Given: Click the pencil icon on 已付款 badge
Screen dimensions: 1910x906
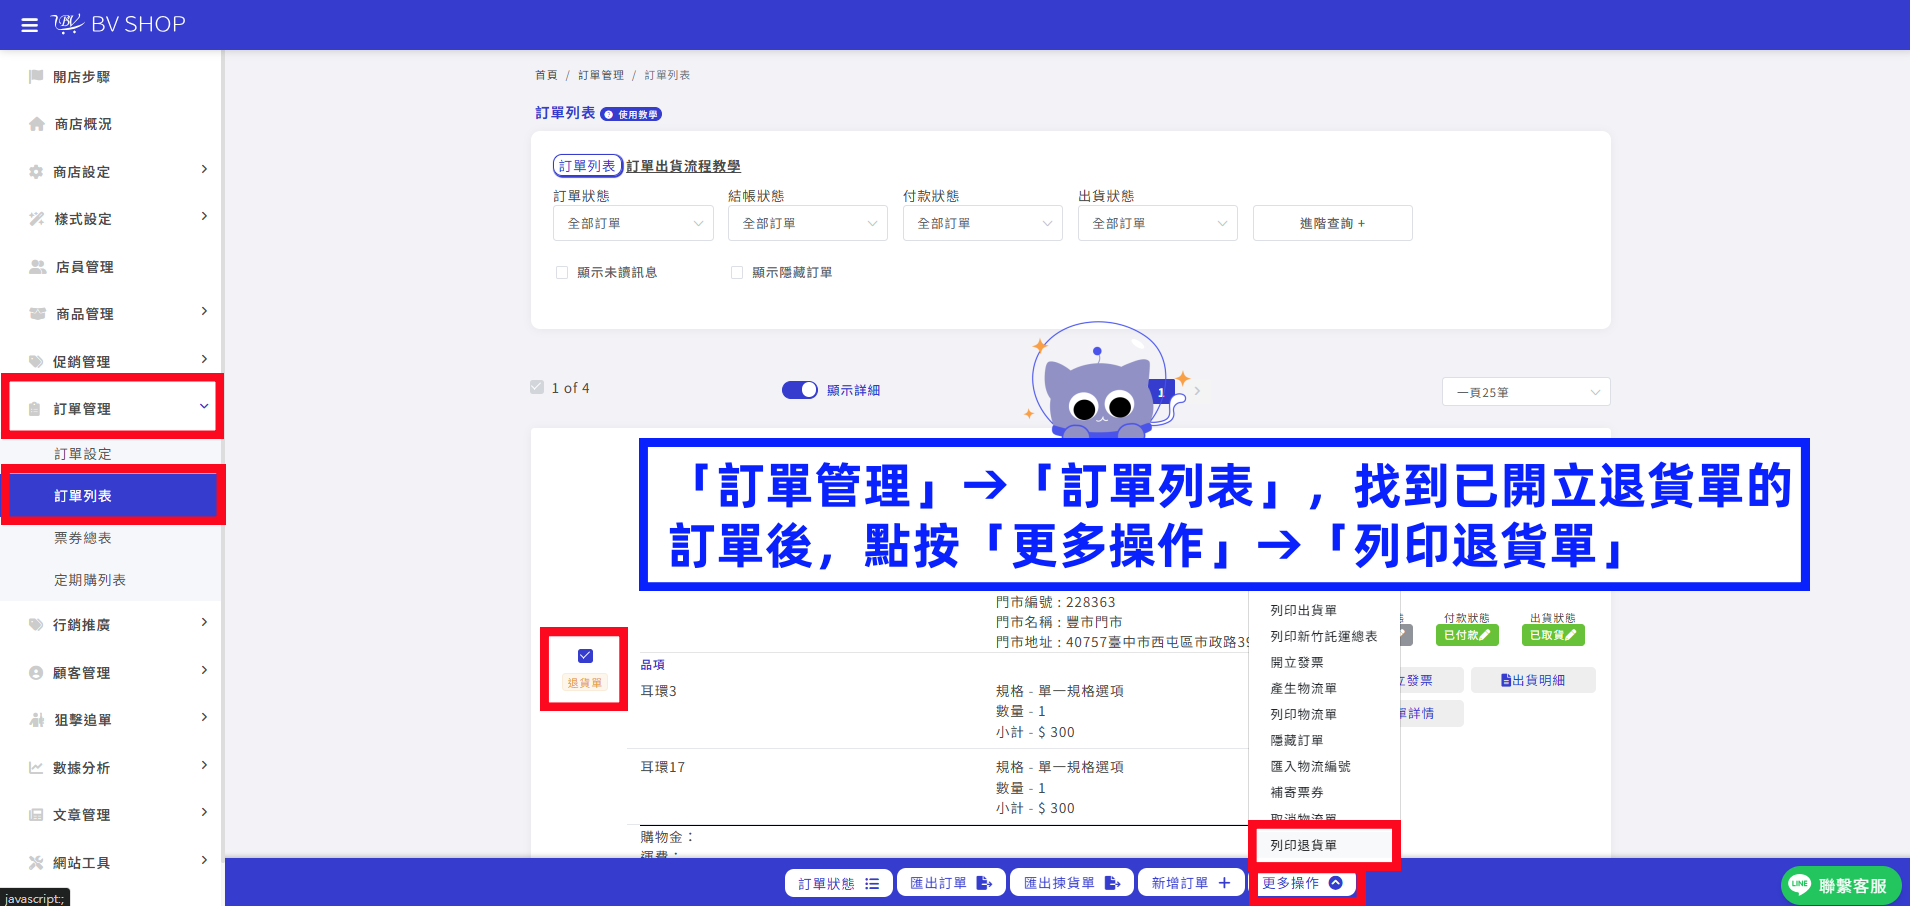Looking at the screenshot, I should (1485, 635).
